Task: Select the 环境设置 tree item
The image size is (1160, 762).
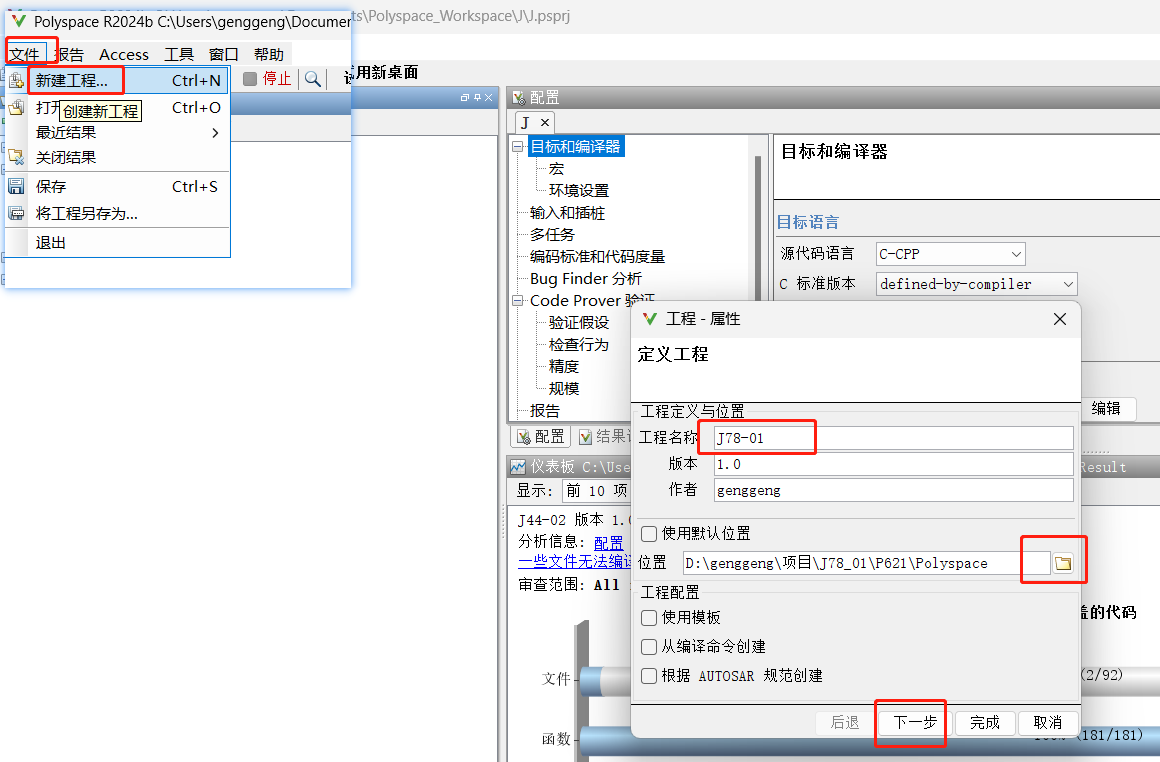Action: click(x=579, y=191)
